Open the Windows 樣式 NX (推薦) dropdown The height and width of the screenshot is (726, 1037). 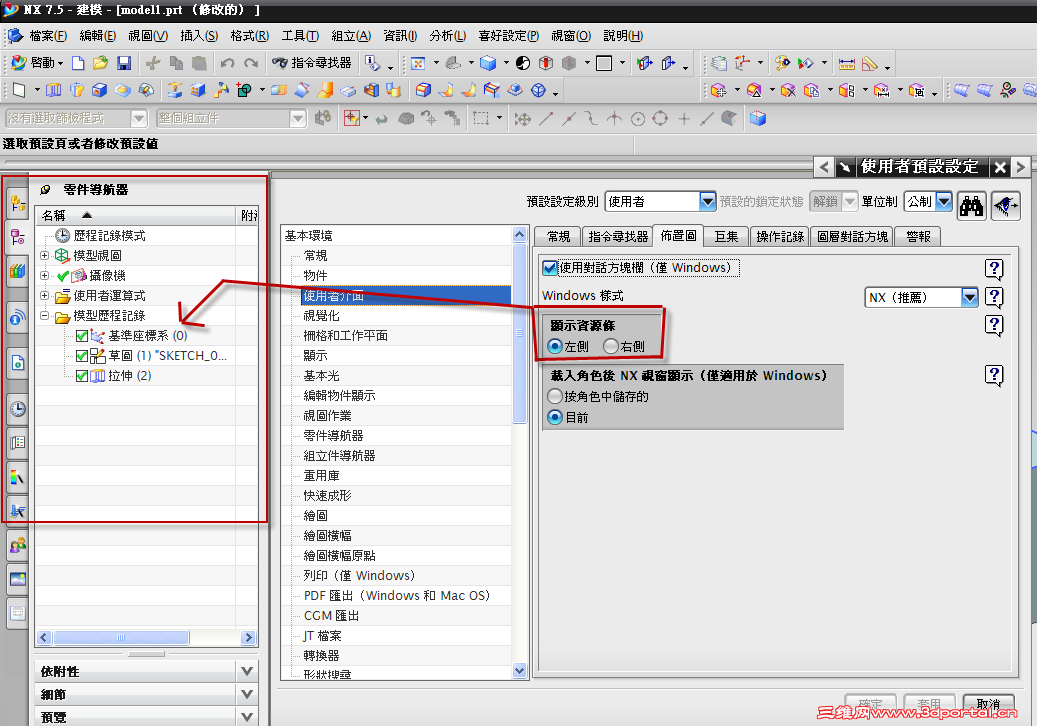click(x=970, y=298)
